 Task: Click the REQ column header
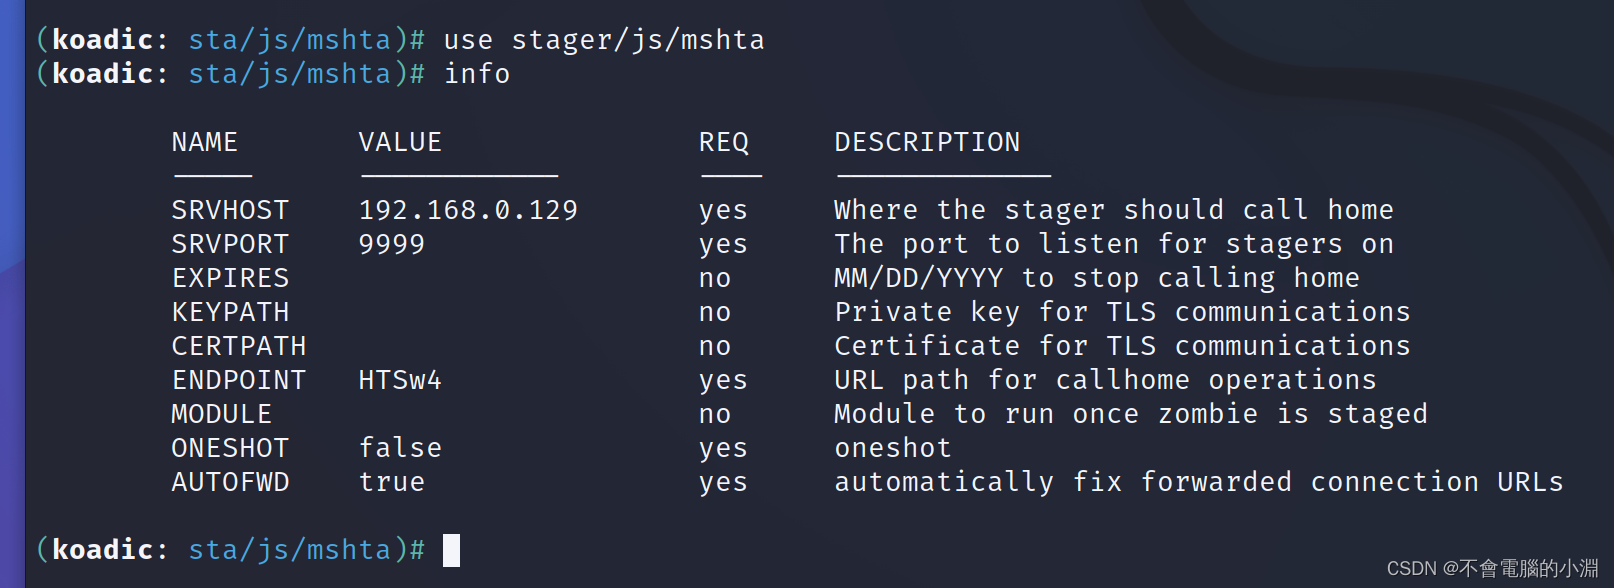click(x=724, y=142)
